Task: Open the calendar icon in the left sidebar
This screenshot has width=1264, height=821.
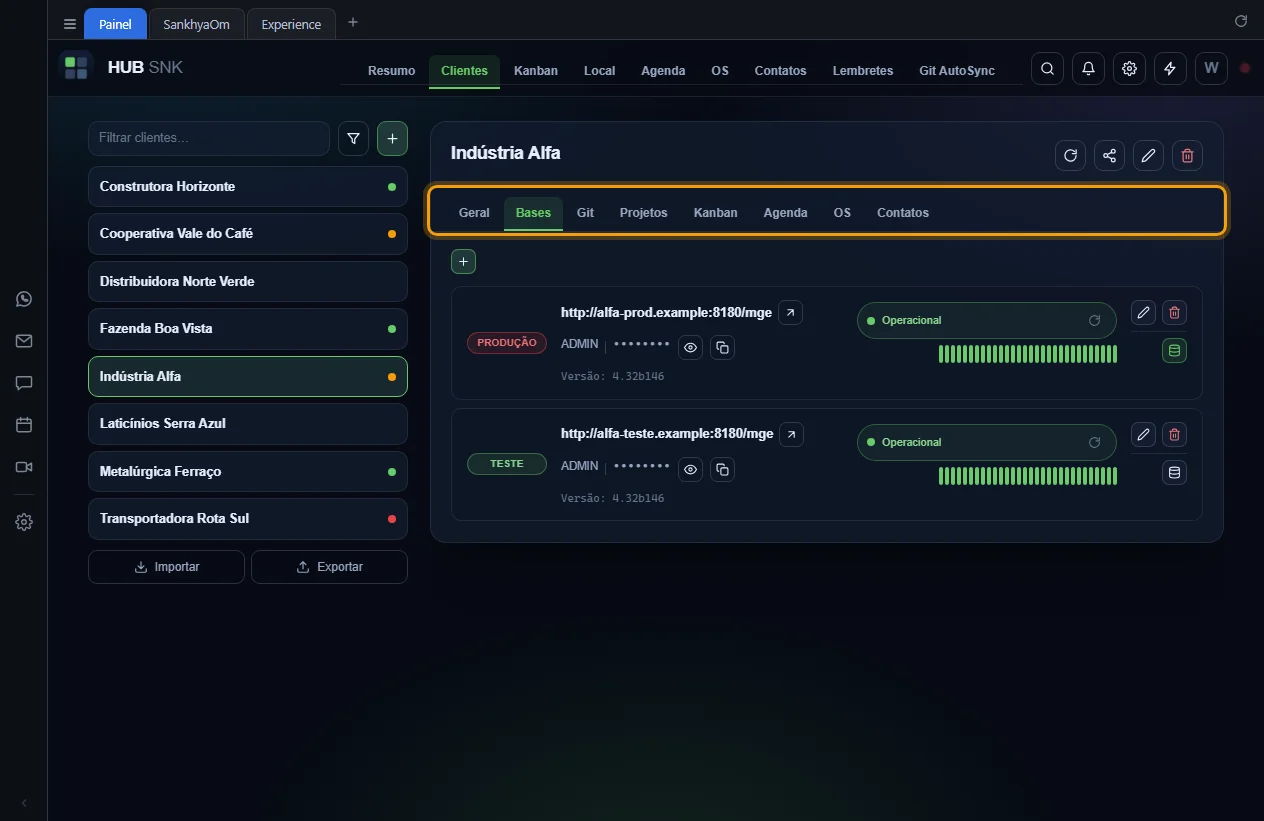Action: [x=24, y=425]
